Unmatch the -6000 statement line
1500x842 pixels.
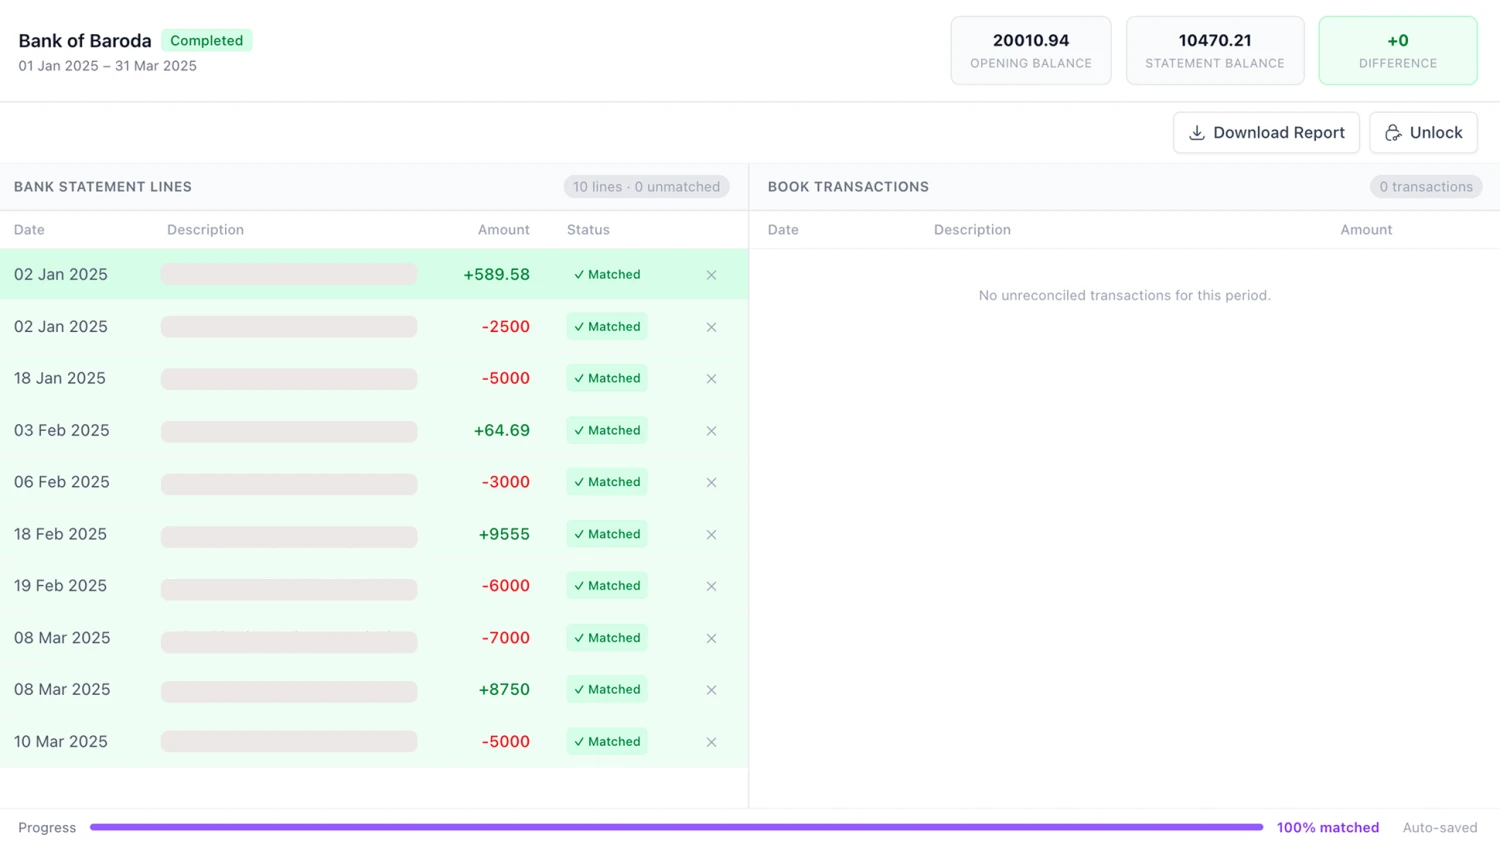pyautogui.click(x=711, y=586)
